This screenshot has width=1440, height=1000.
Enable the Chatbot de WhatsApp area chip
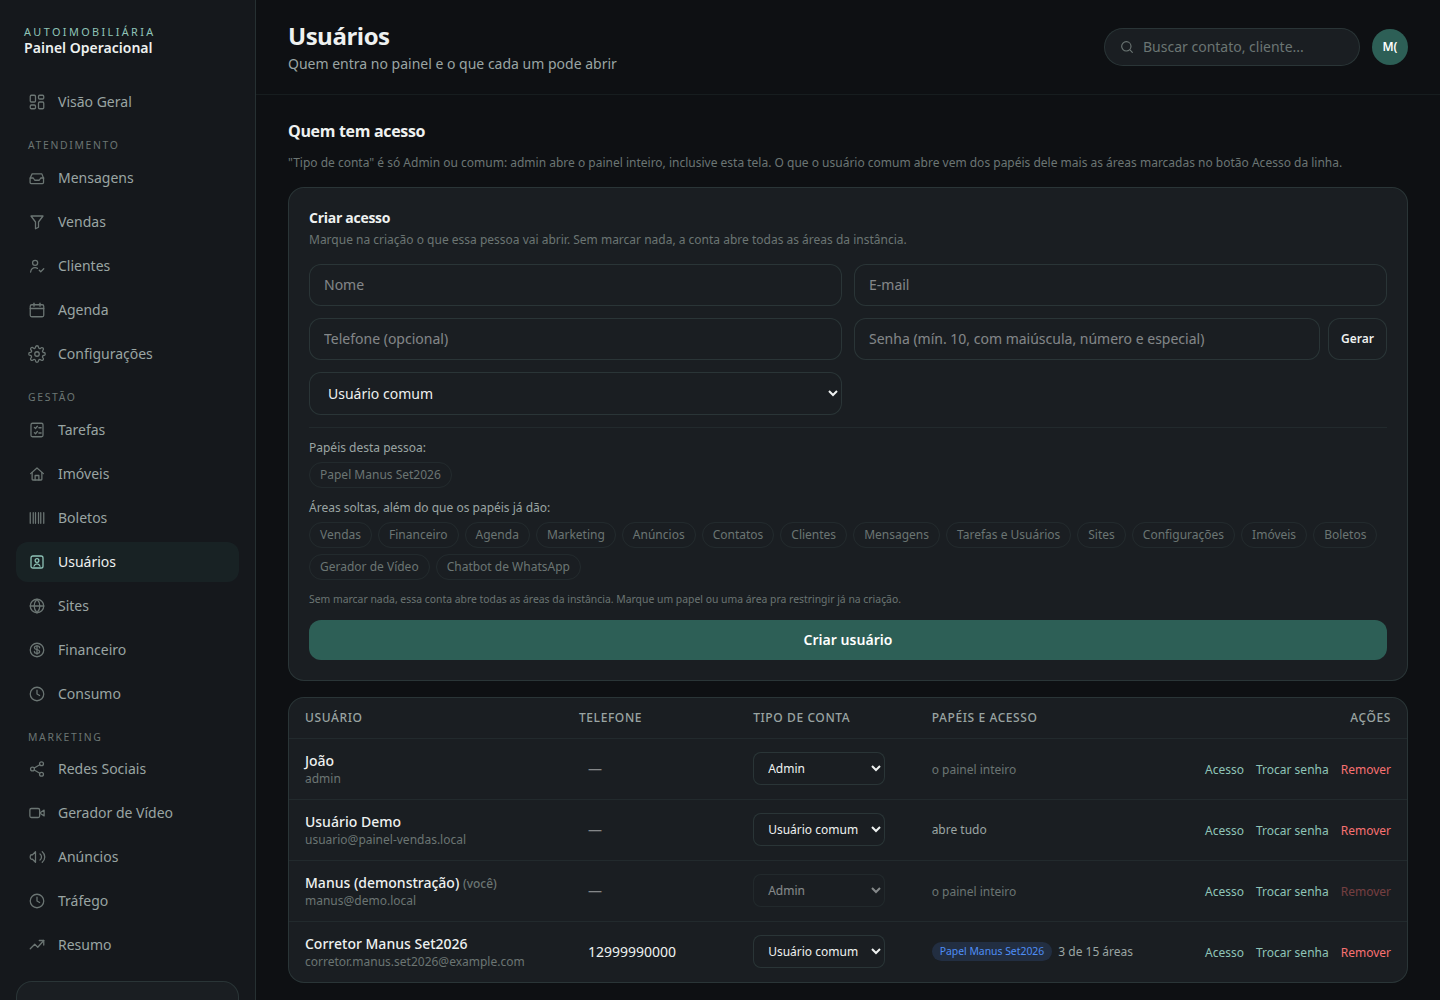pyautogui.click(x=508, y=567)
